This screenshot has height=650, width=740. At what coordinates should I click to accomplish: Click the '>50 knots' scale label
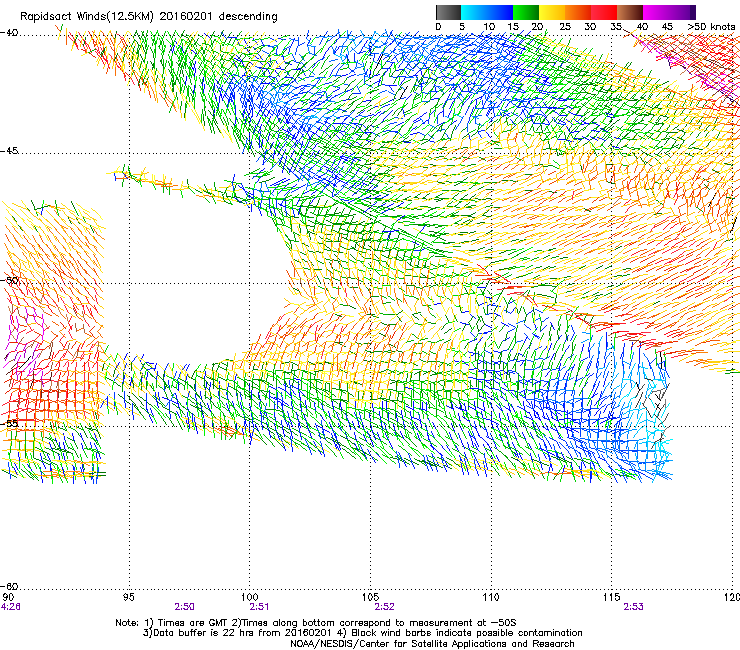coord(711,27)
